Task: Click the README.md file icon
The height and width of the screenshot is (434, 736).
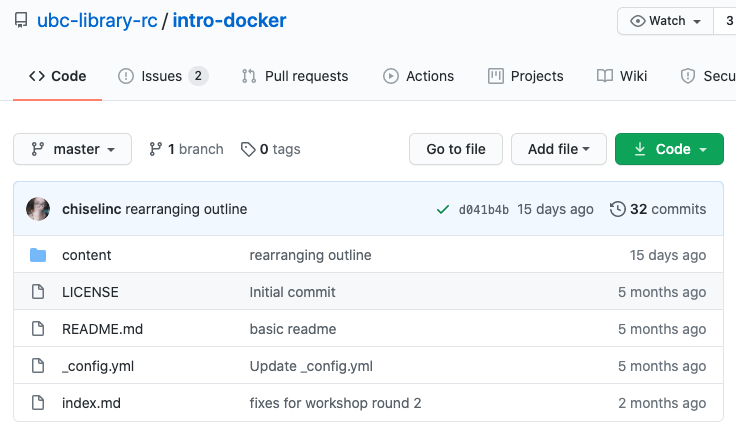Action: 38,329
